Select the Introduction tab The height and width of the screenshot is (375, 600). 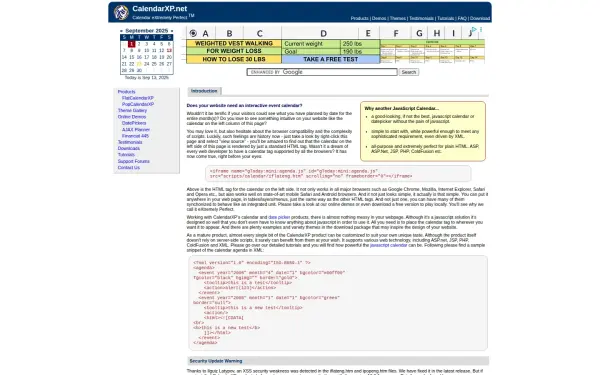[x=204, y=91]
